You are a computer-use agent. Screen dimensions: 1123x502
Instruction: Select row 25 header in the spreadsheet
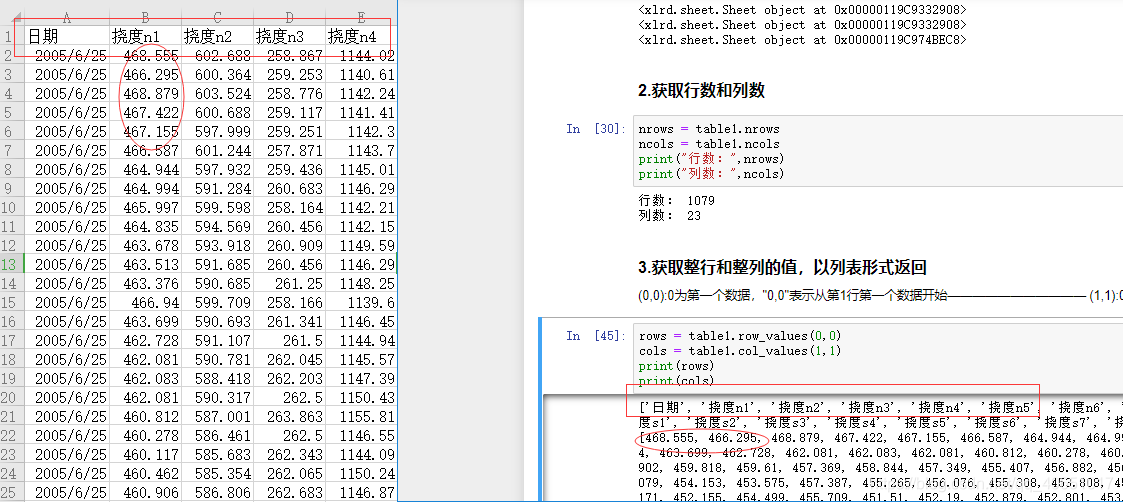point(11,493)
